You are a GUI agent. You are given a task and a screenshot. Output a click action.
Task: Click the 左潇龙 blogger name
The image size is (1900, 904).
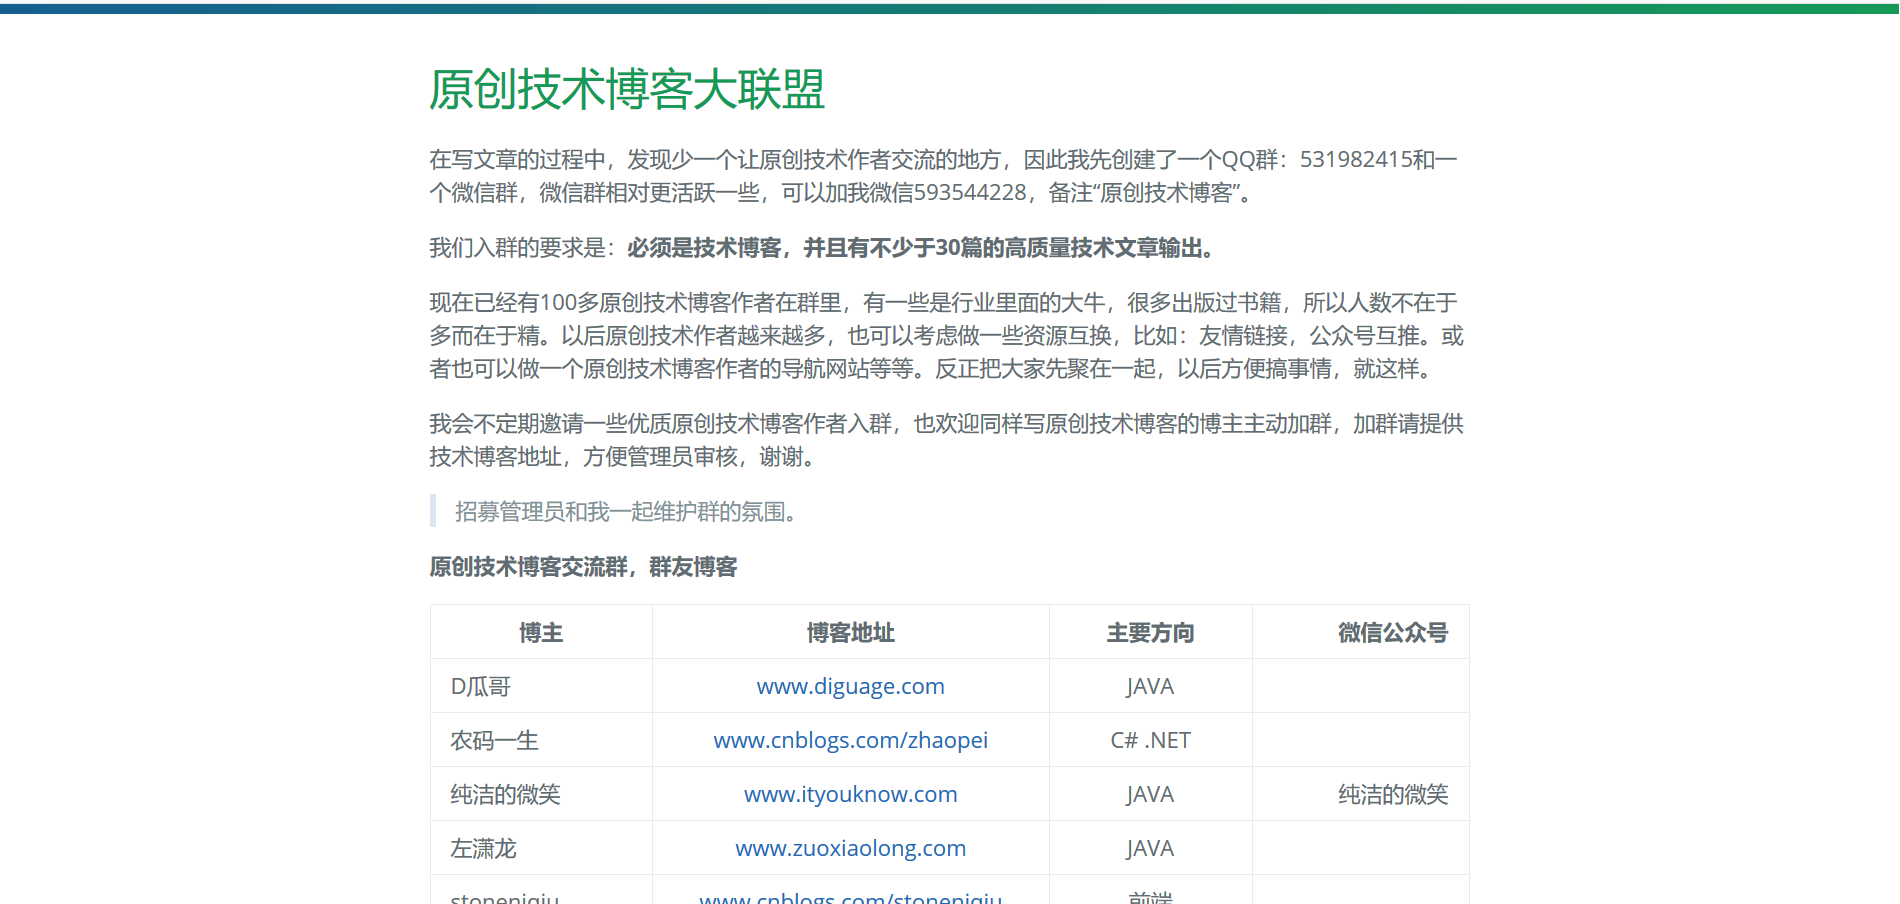(482, 848)
